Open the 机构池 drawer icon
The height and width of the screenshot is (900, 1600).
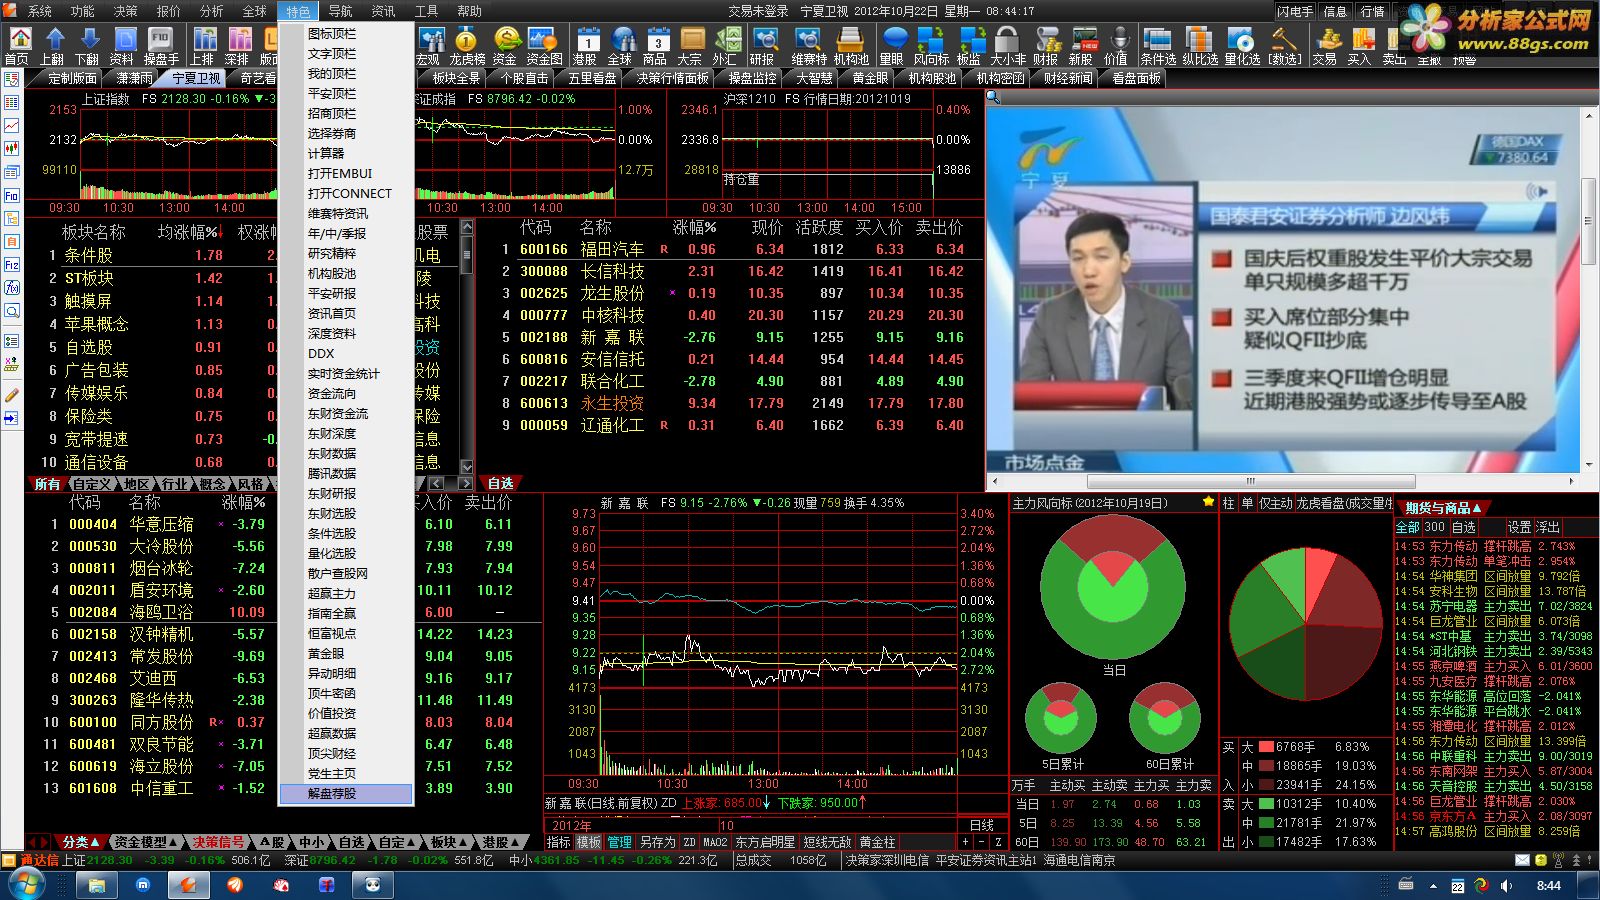(851, 46)
